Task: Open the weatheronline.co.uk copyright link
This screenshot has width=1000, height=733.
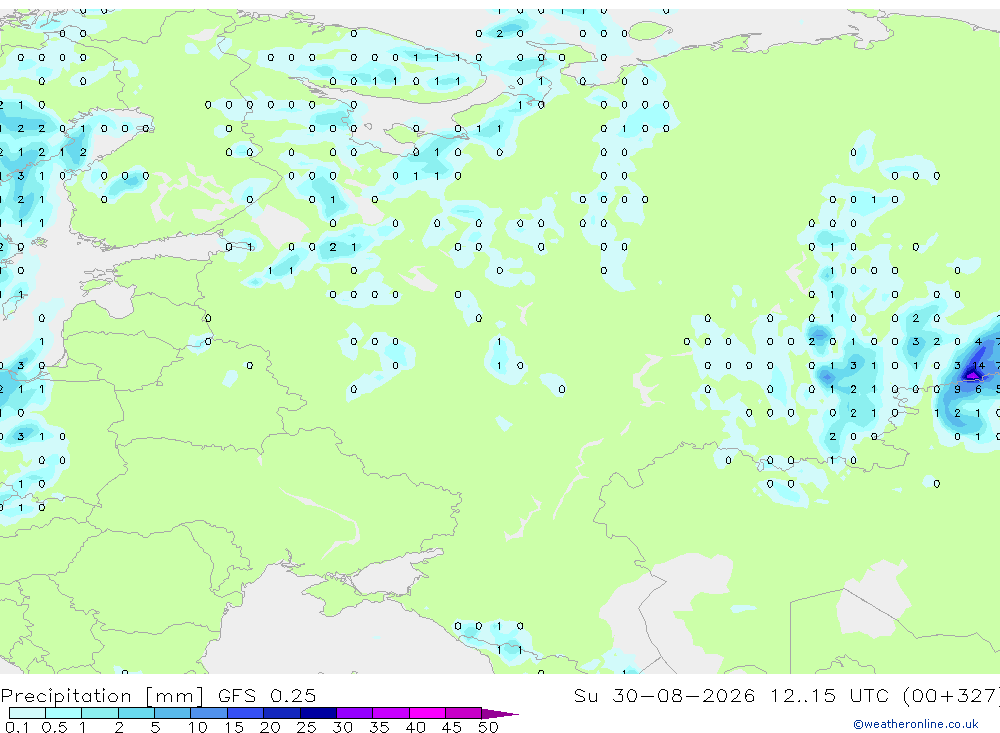Action: [x=916, y=724]
